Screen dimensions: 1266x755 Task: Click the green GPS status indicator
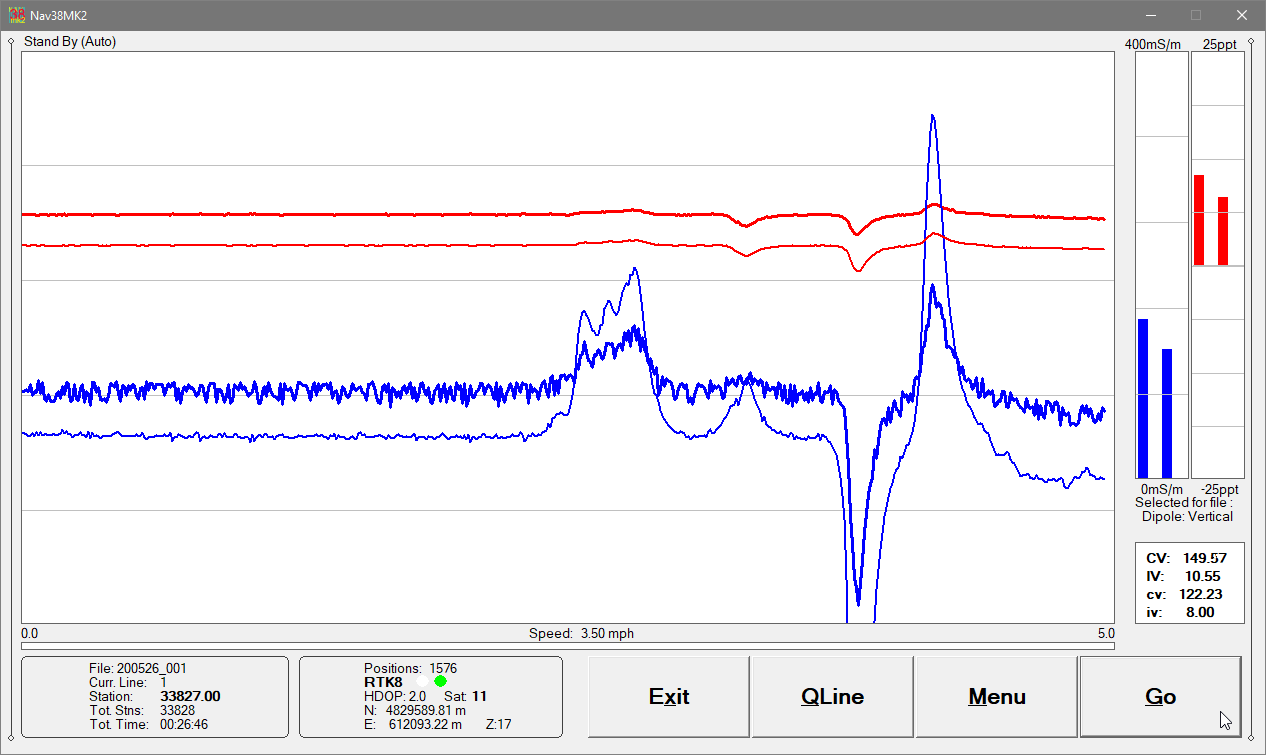[440, 681]
